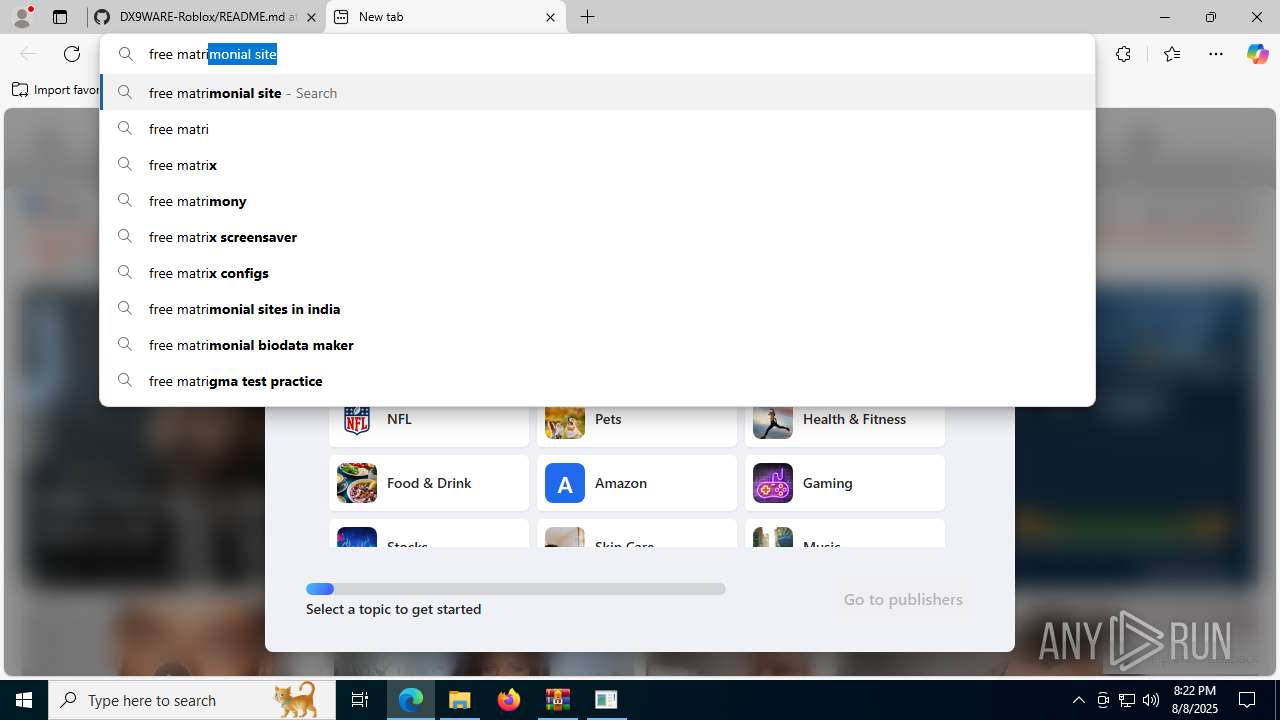Open the green app taskbar icon
The height and width of the screenshot is (720, 1280).
coord(606,700)
